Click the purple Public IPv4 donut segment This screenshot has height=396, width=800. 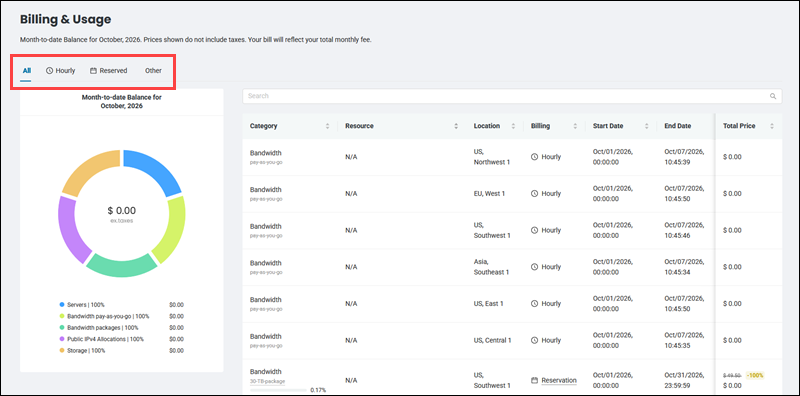(x=71, y=230)
